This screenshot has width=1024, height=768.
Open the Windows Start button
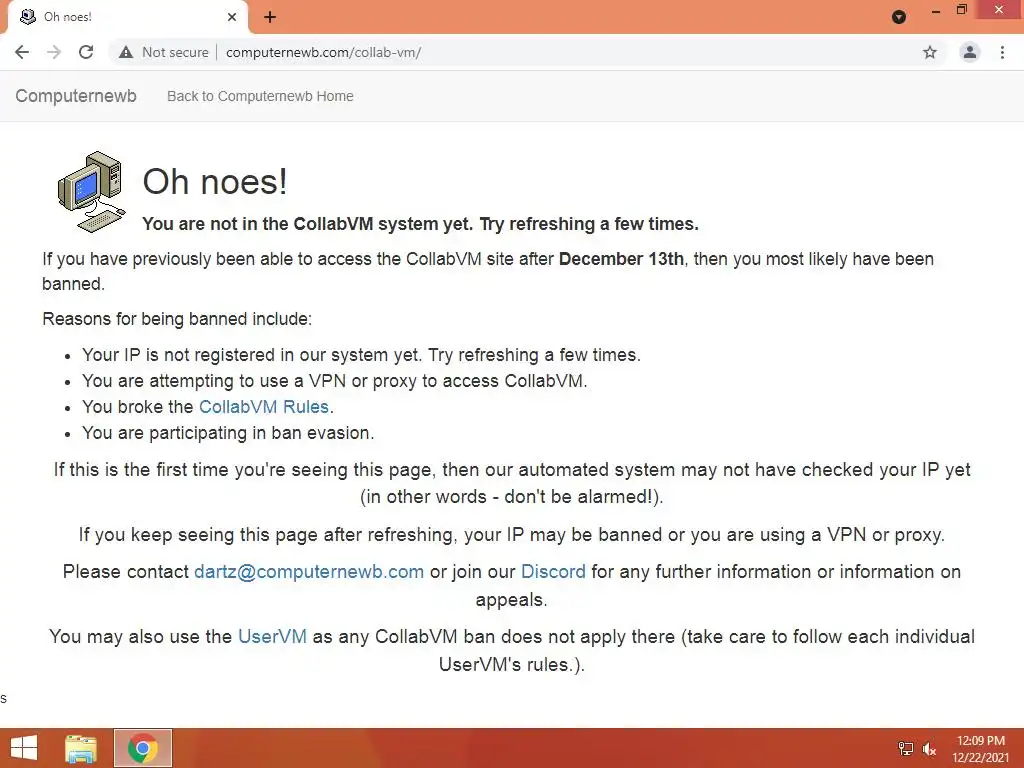24,748
